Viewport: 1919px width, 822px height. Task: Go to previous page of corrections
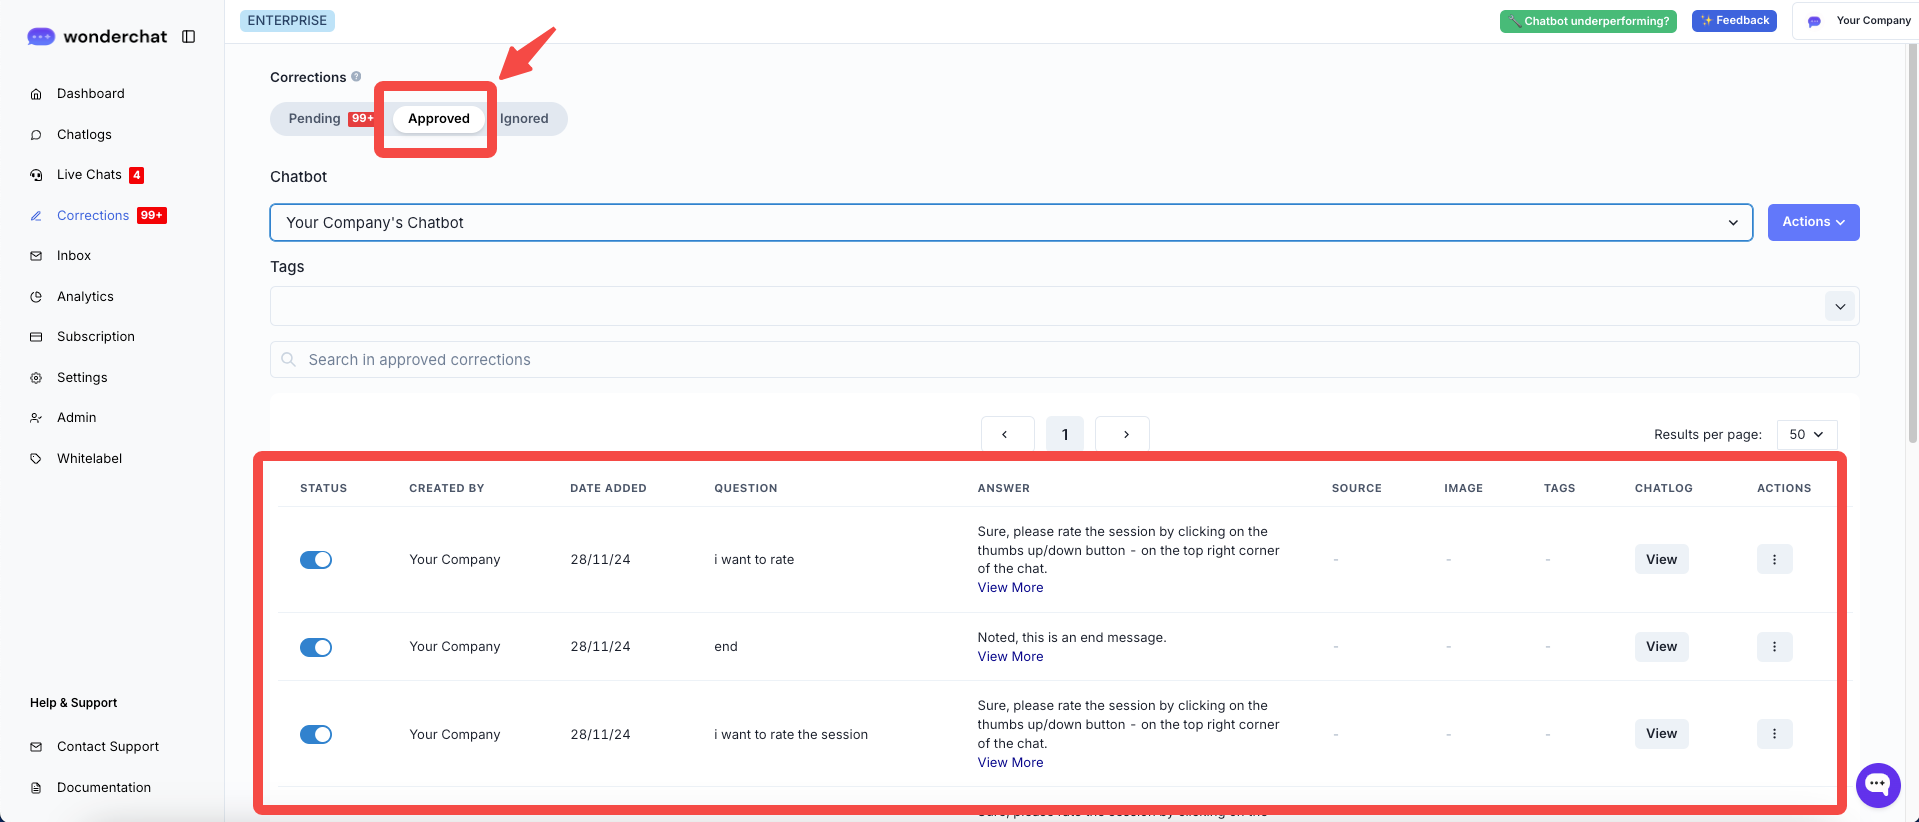tap(1005, 434)
